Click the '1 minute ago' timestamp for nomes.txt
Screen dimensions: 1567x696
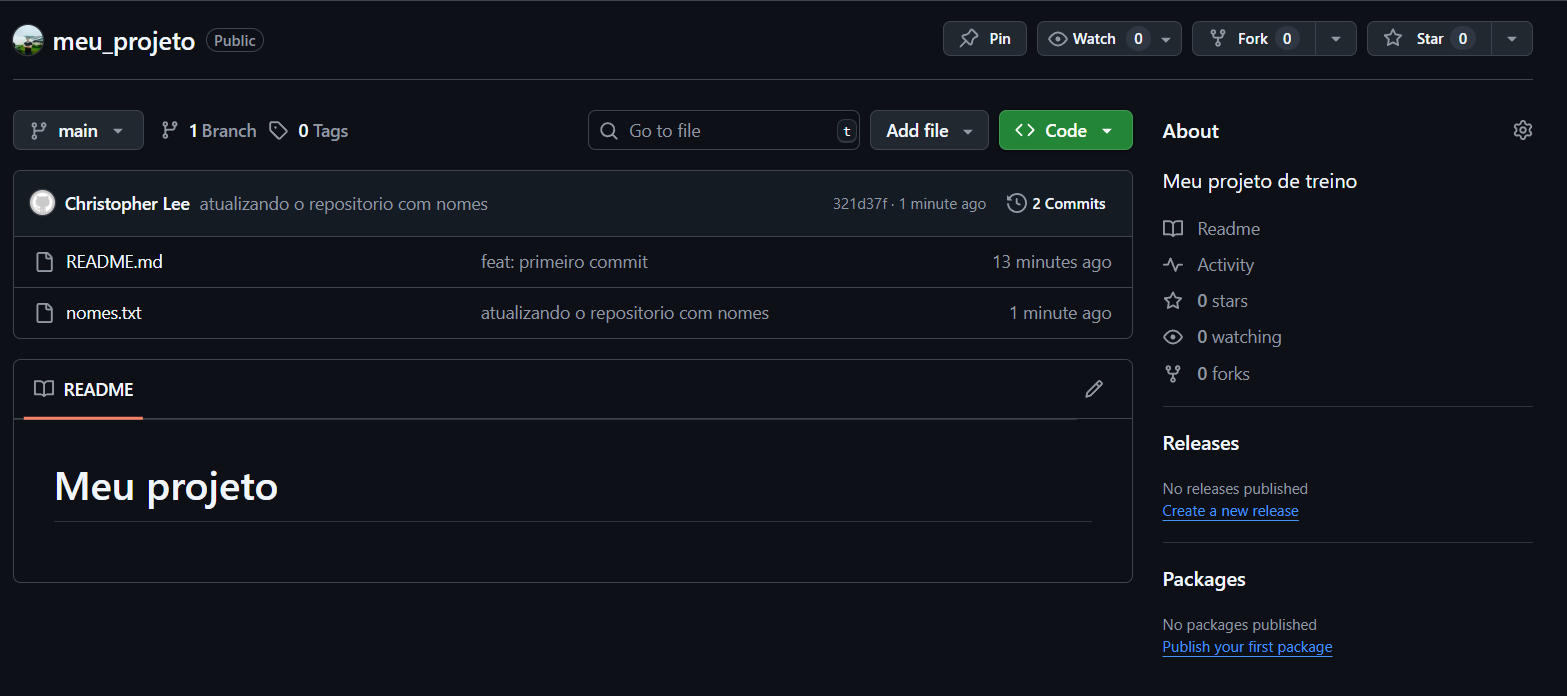pyautogui.click(x=1060, y=313)
